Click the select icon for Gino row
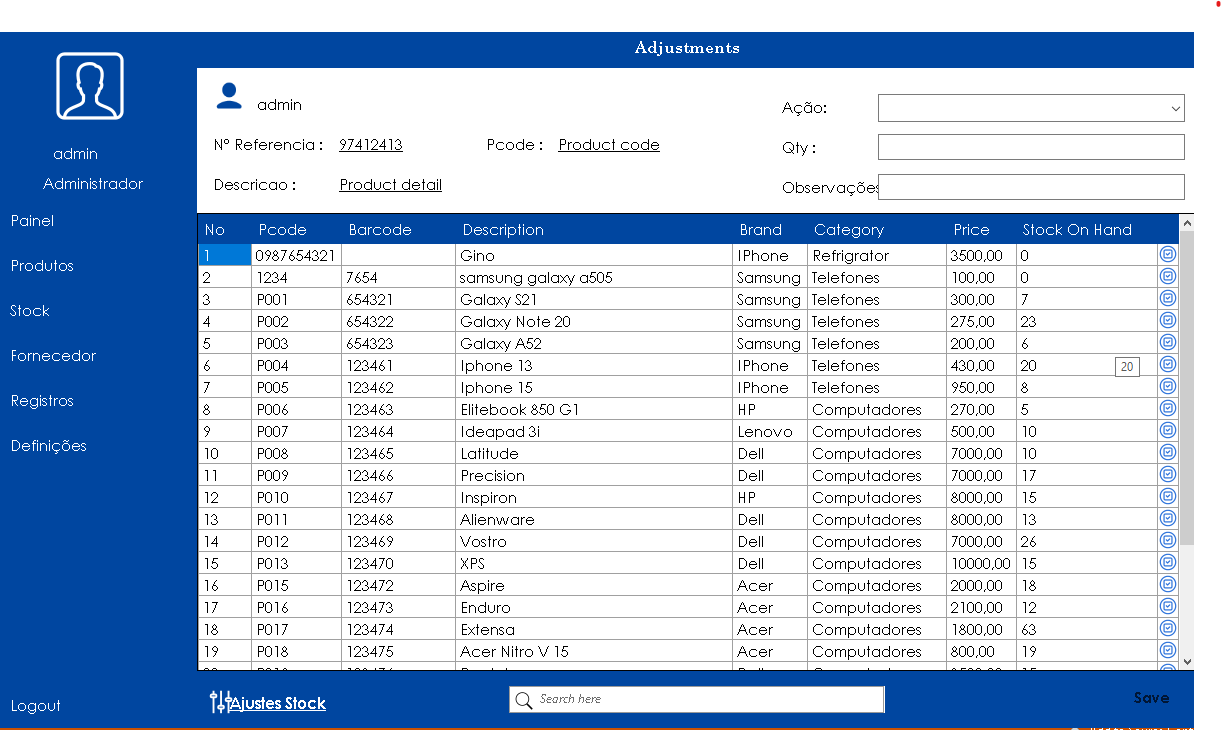 coord(1167,255)
